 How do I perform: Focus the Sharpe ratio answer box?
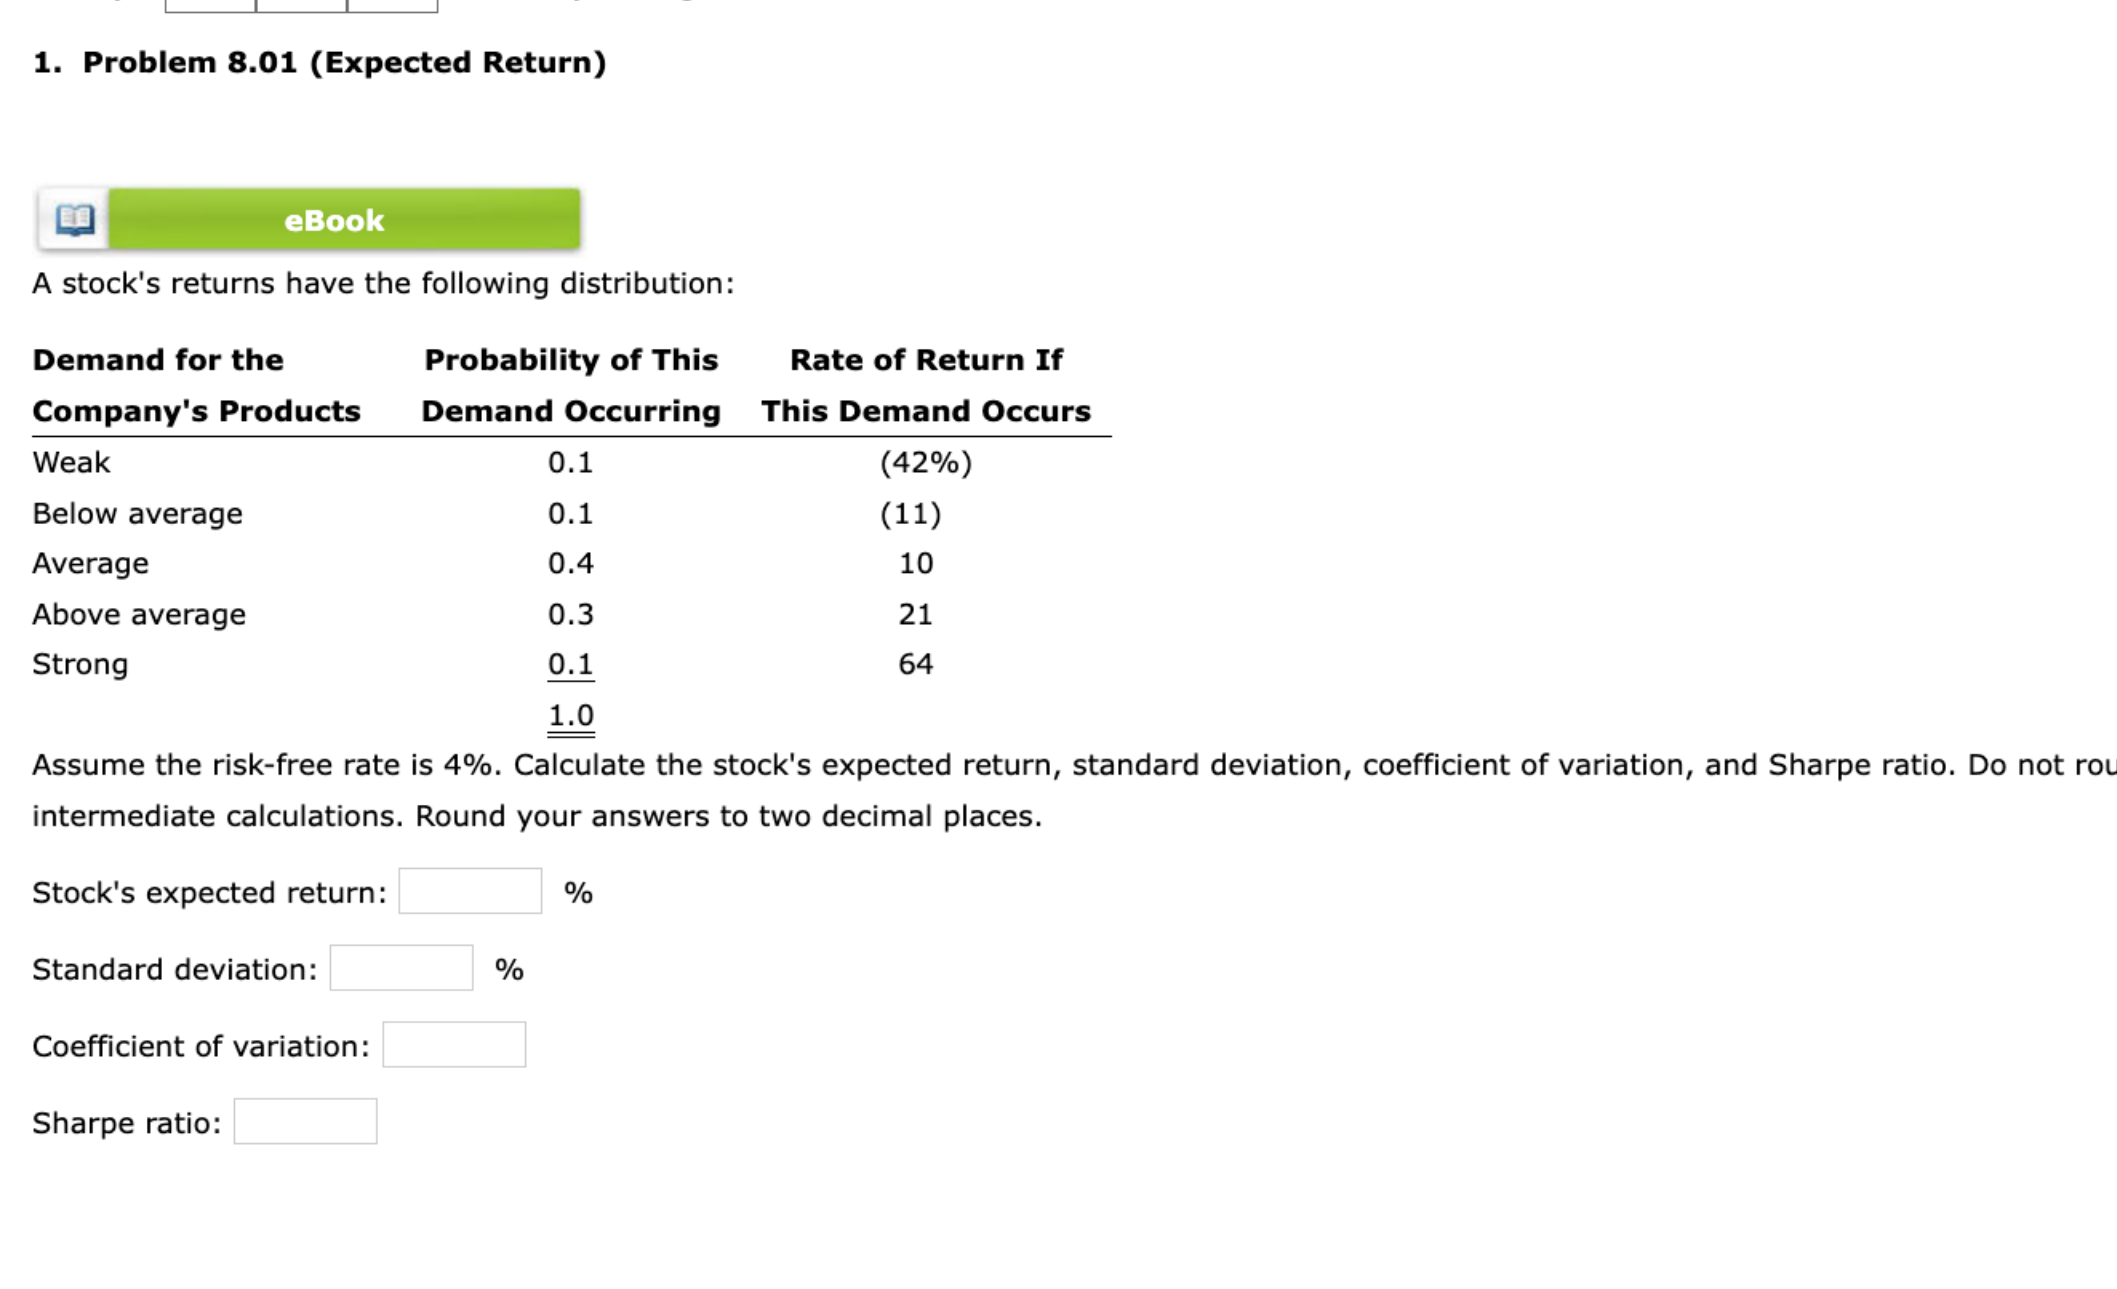tap(305, 1120)
